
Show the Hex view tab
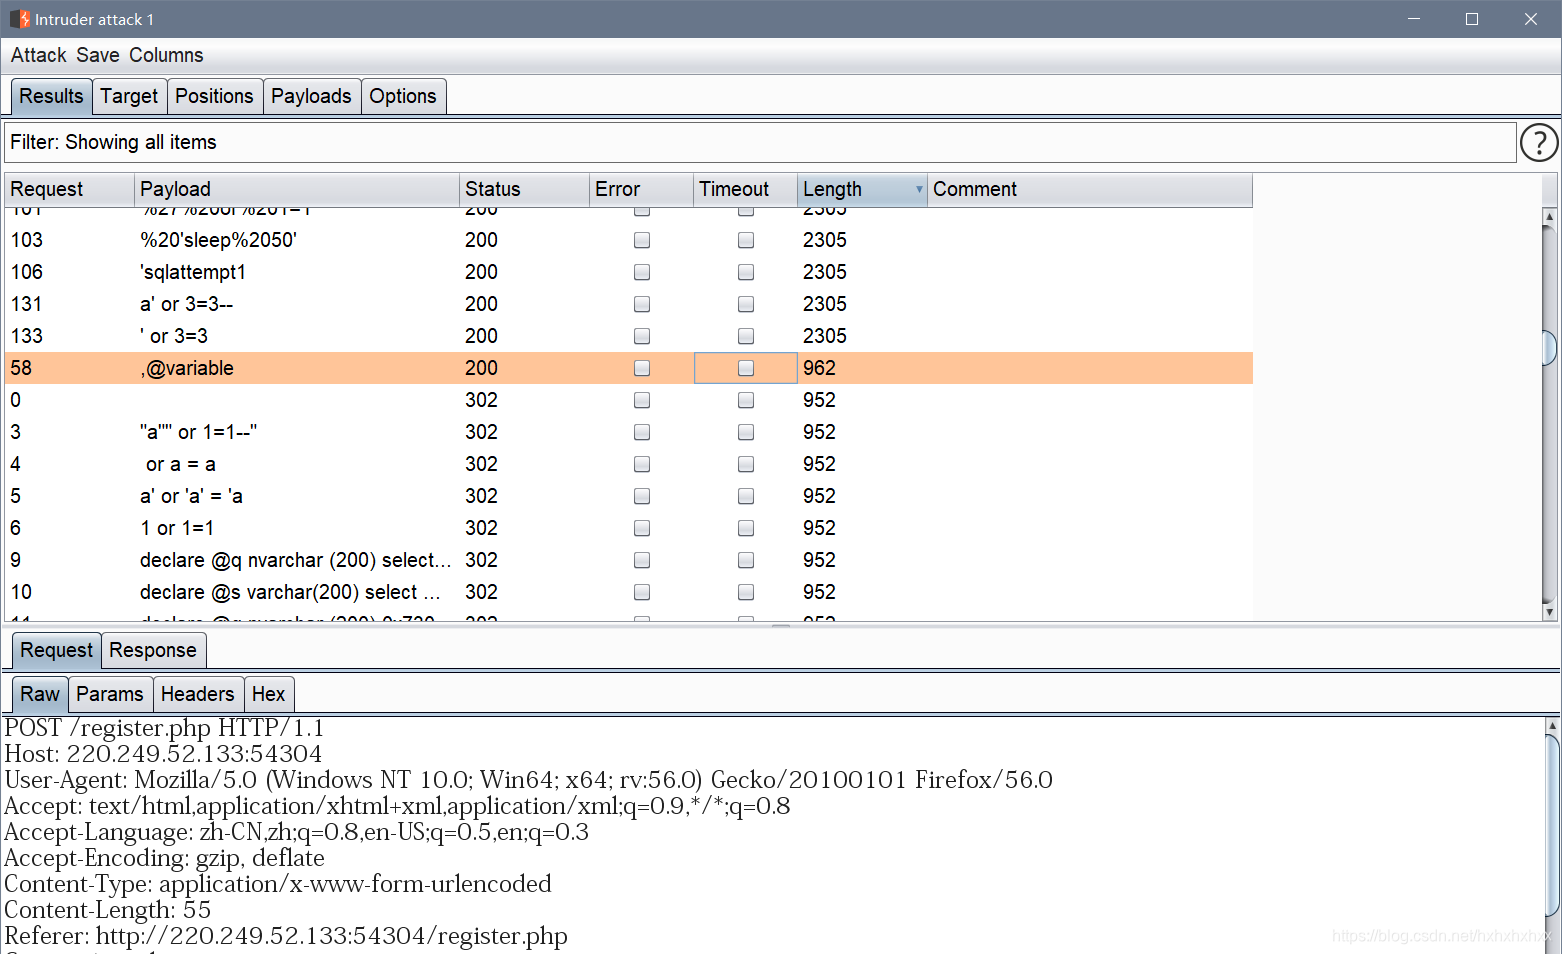(268, 694)
